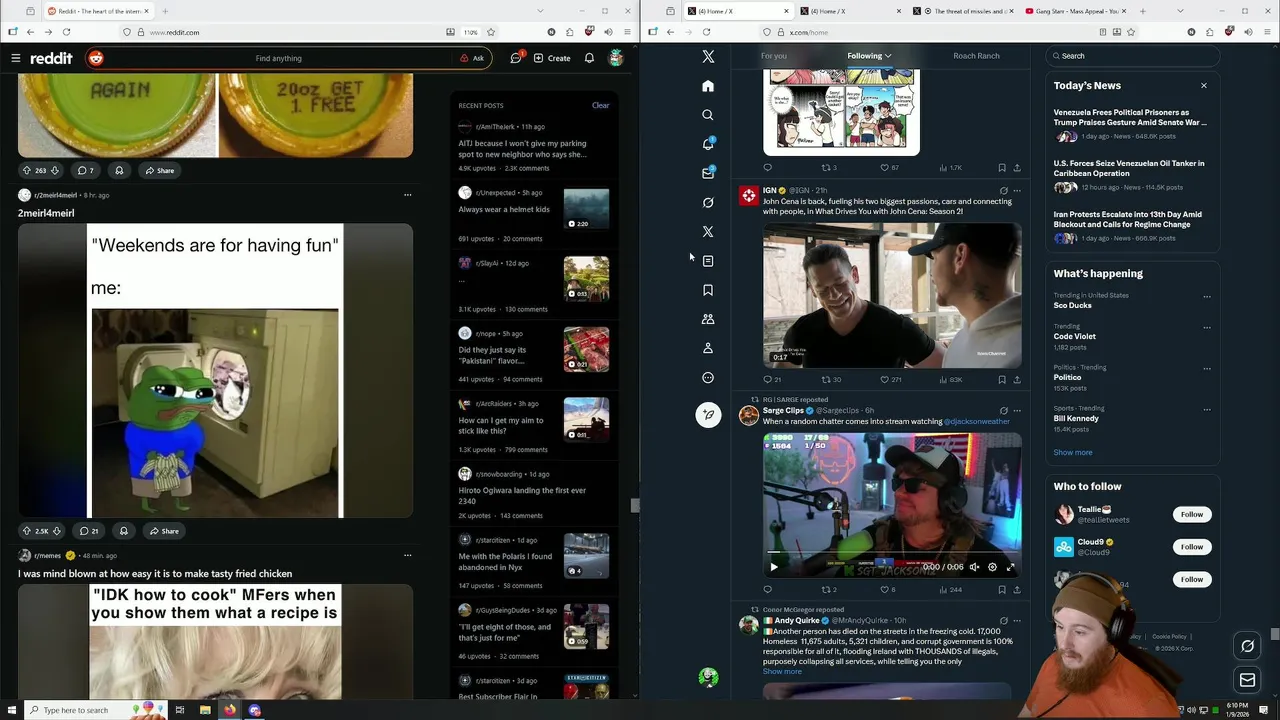1280x720 pixels.
Task: Bookmark the IGN John Cena post
Action: [1002, 380]
